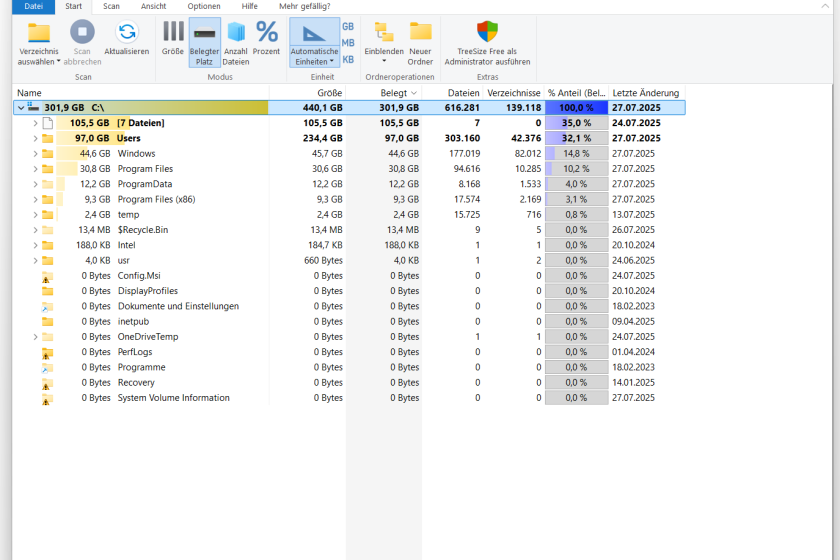840x560 pixels.
Task: Sort by the Letzte Änderung column header
Action: 647,93
